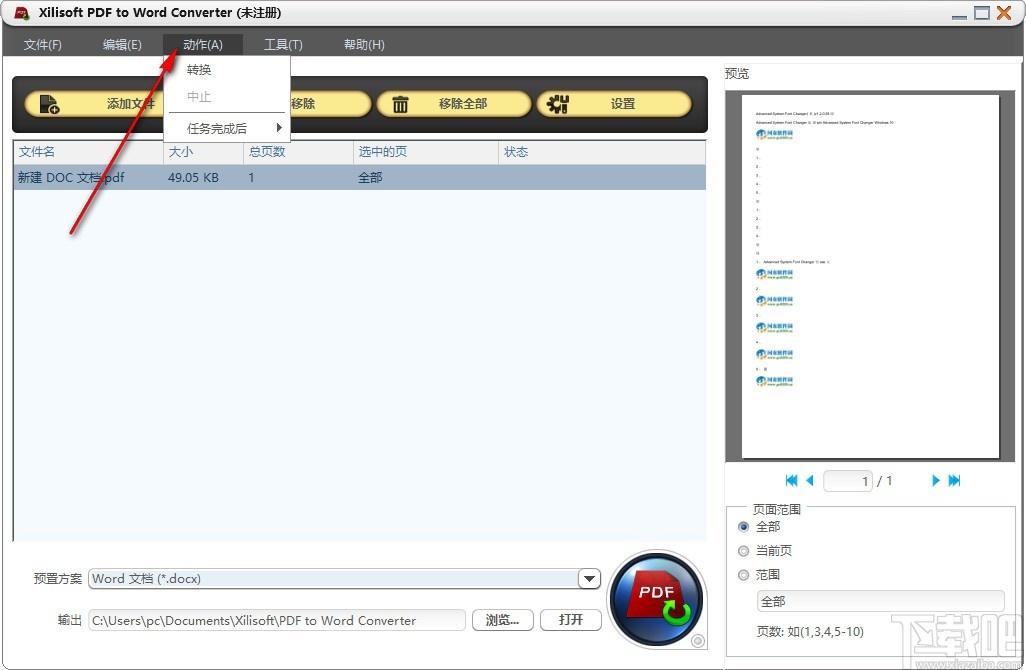Click the 大小 column header

click(203, 152)
